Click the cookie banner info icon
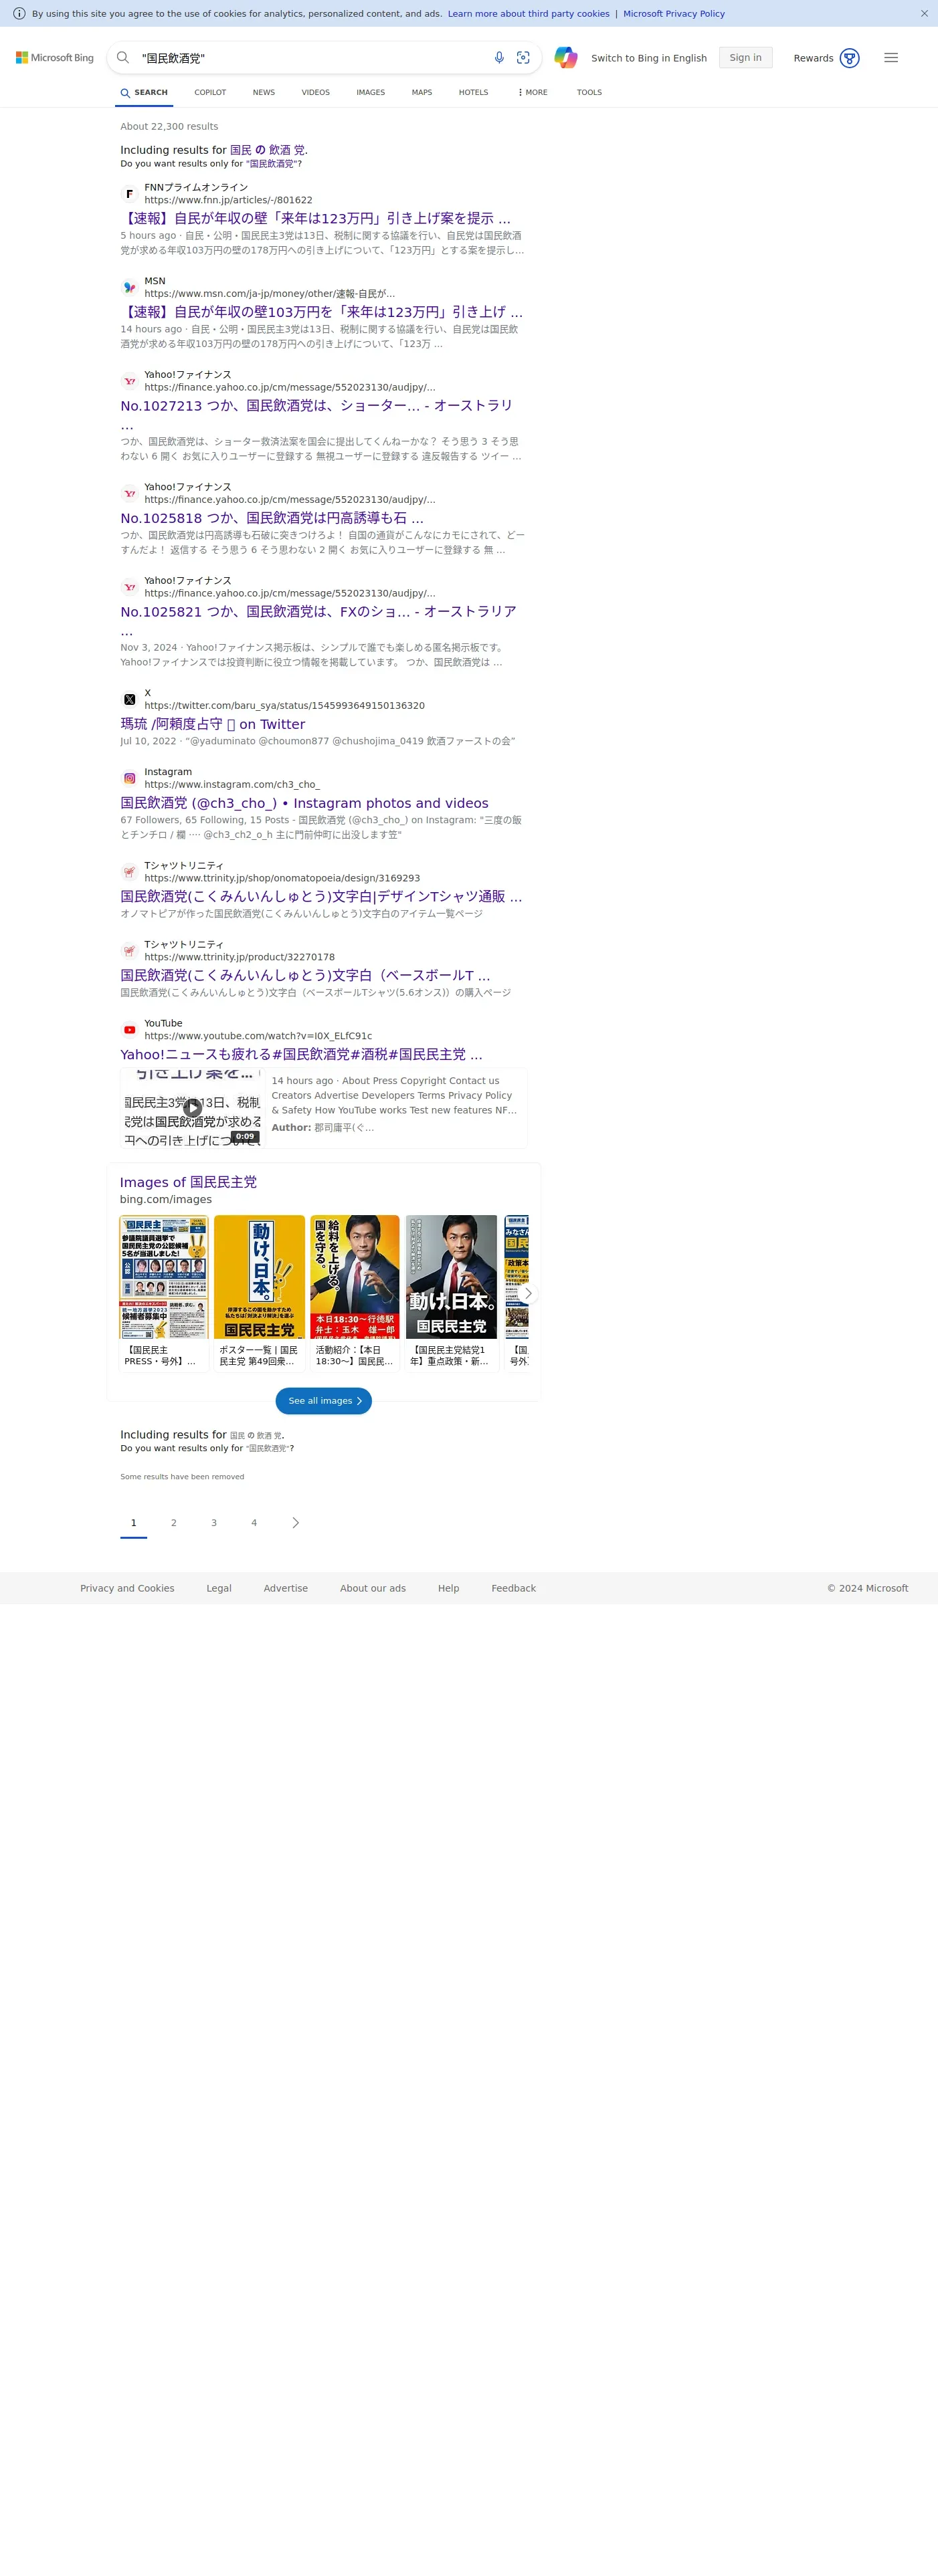Screen dimensions: 938x2576 click(x=19, y=13)
